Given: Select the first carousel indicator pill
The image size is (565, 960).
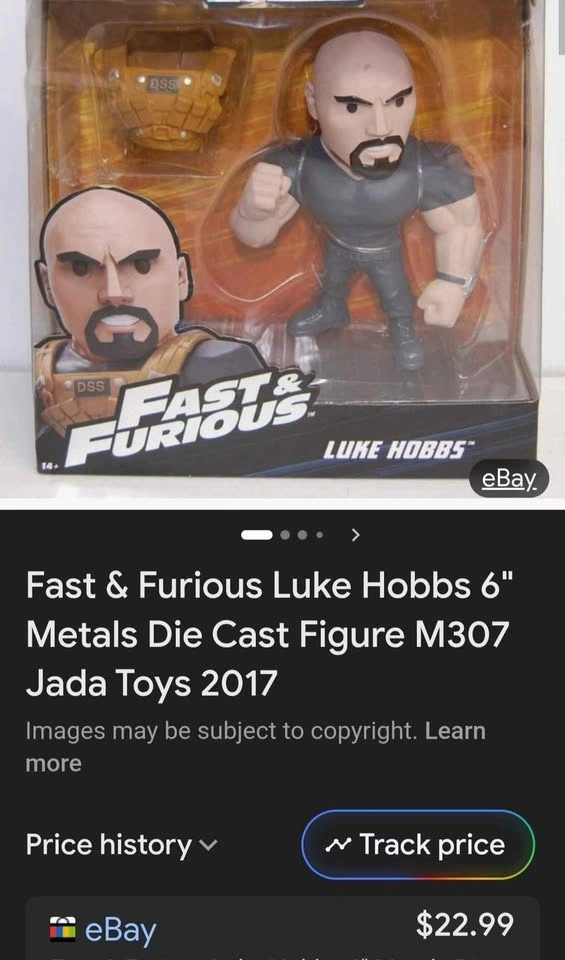Looking at the screenshot, I should 257,535.
